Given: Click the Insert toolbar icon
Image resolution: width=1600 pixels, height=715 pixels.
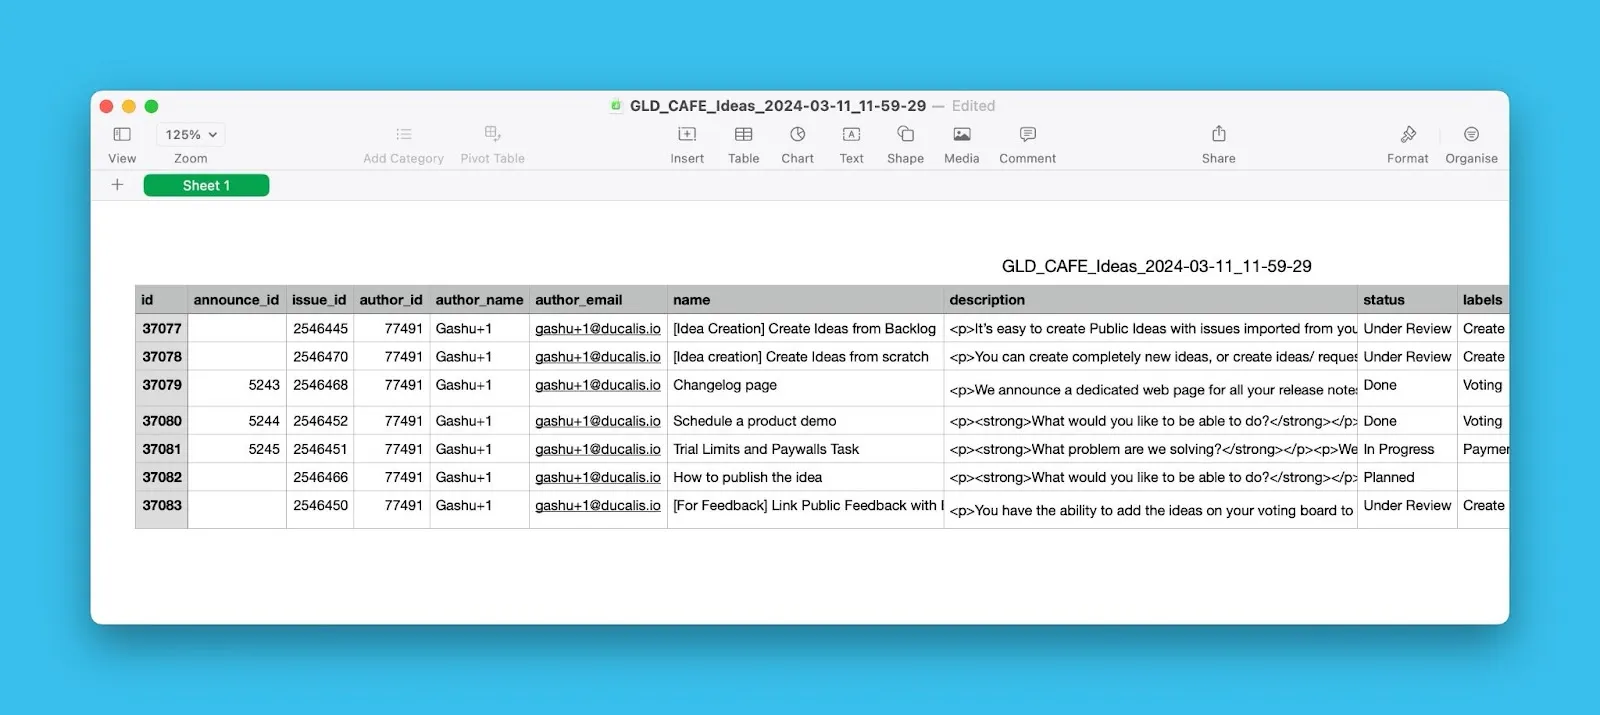Looking at the screenshot, I should click(687, 135).
